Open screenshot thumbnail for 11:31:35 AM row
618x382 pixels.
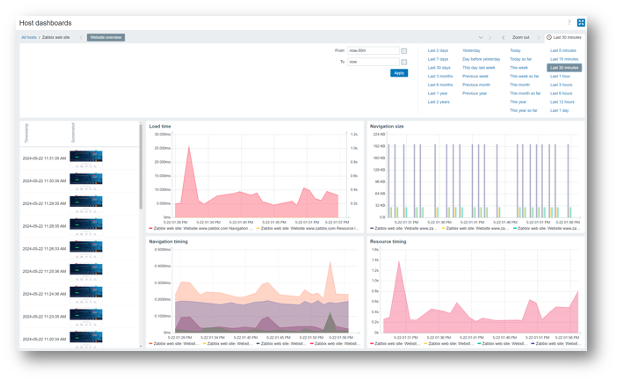[86, 158]
